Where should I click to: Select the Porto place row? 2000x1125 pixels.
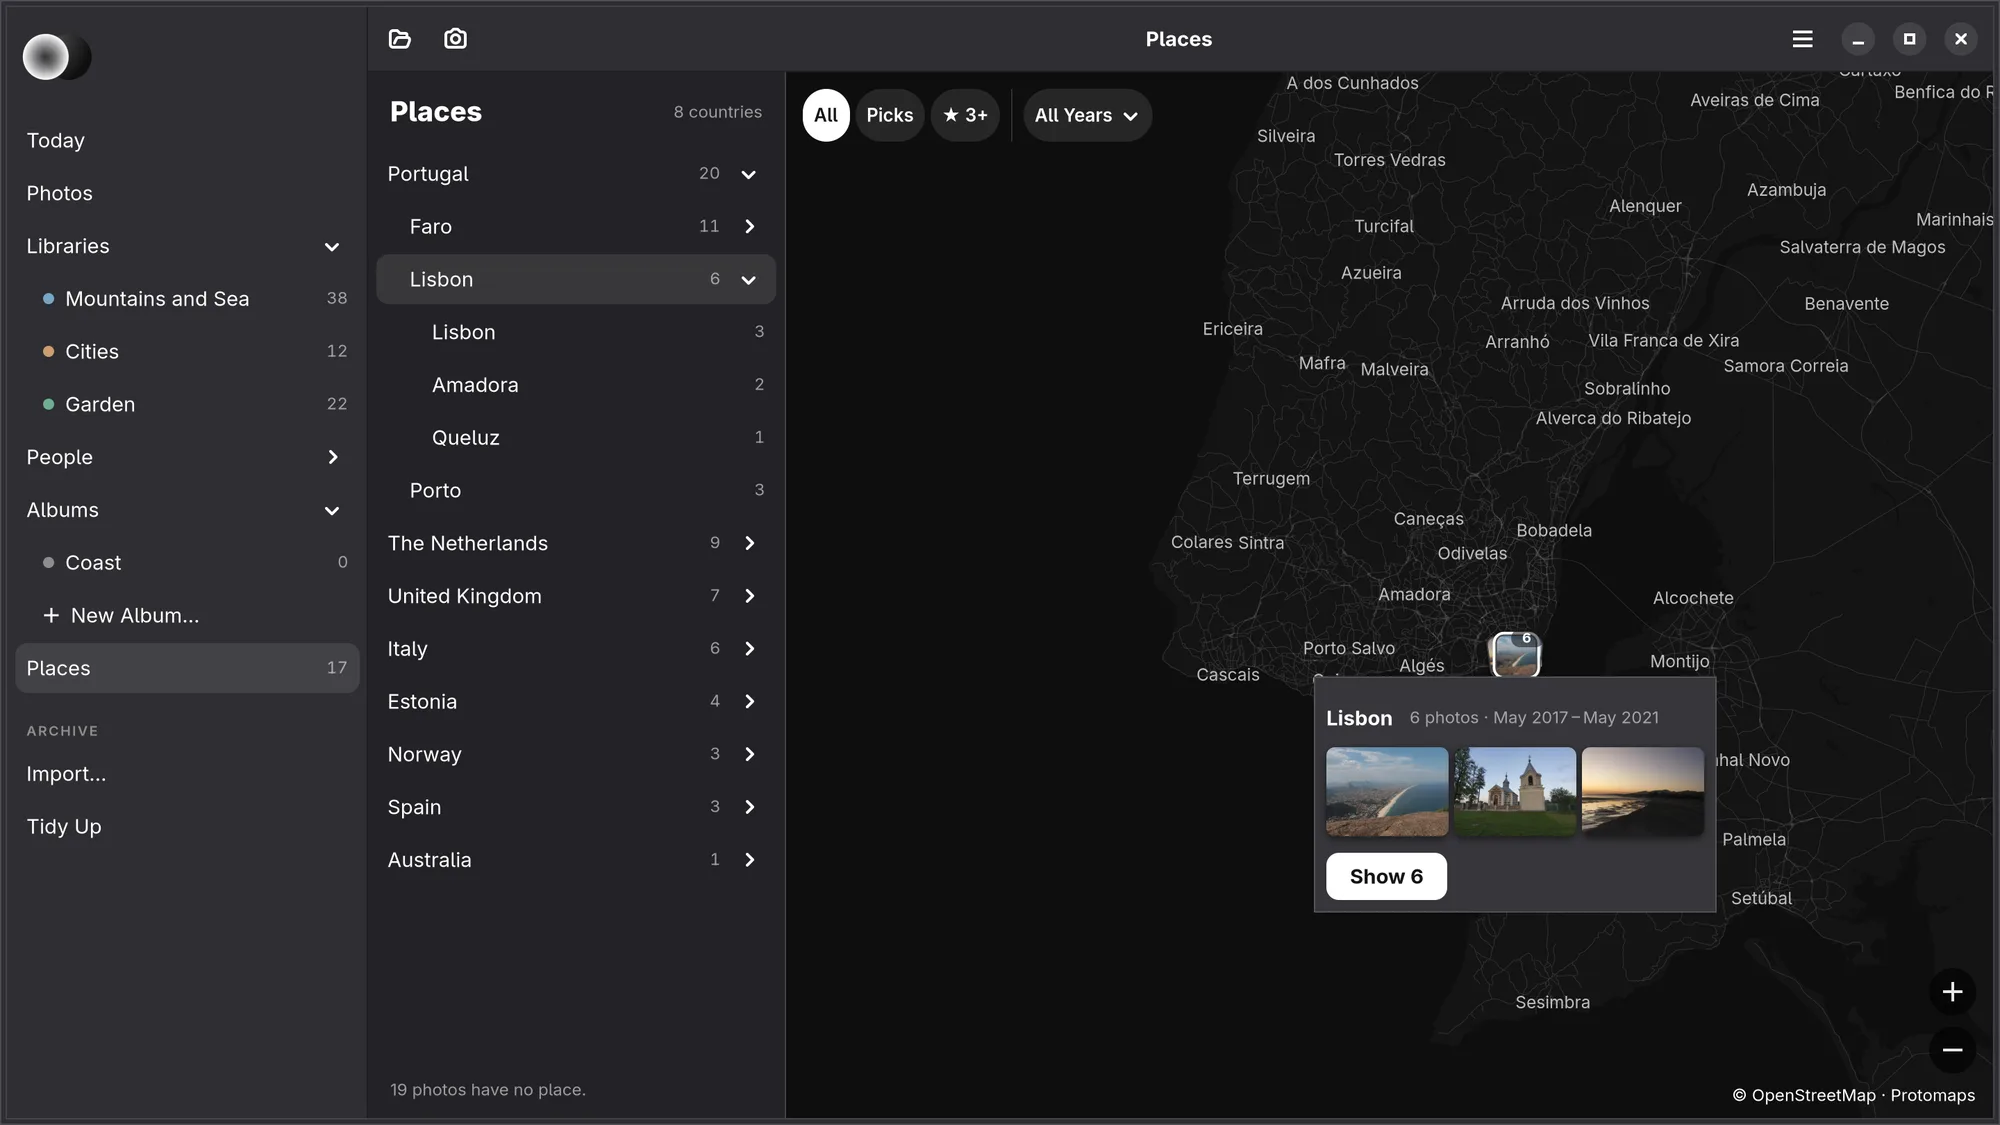tap(576, 491)
